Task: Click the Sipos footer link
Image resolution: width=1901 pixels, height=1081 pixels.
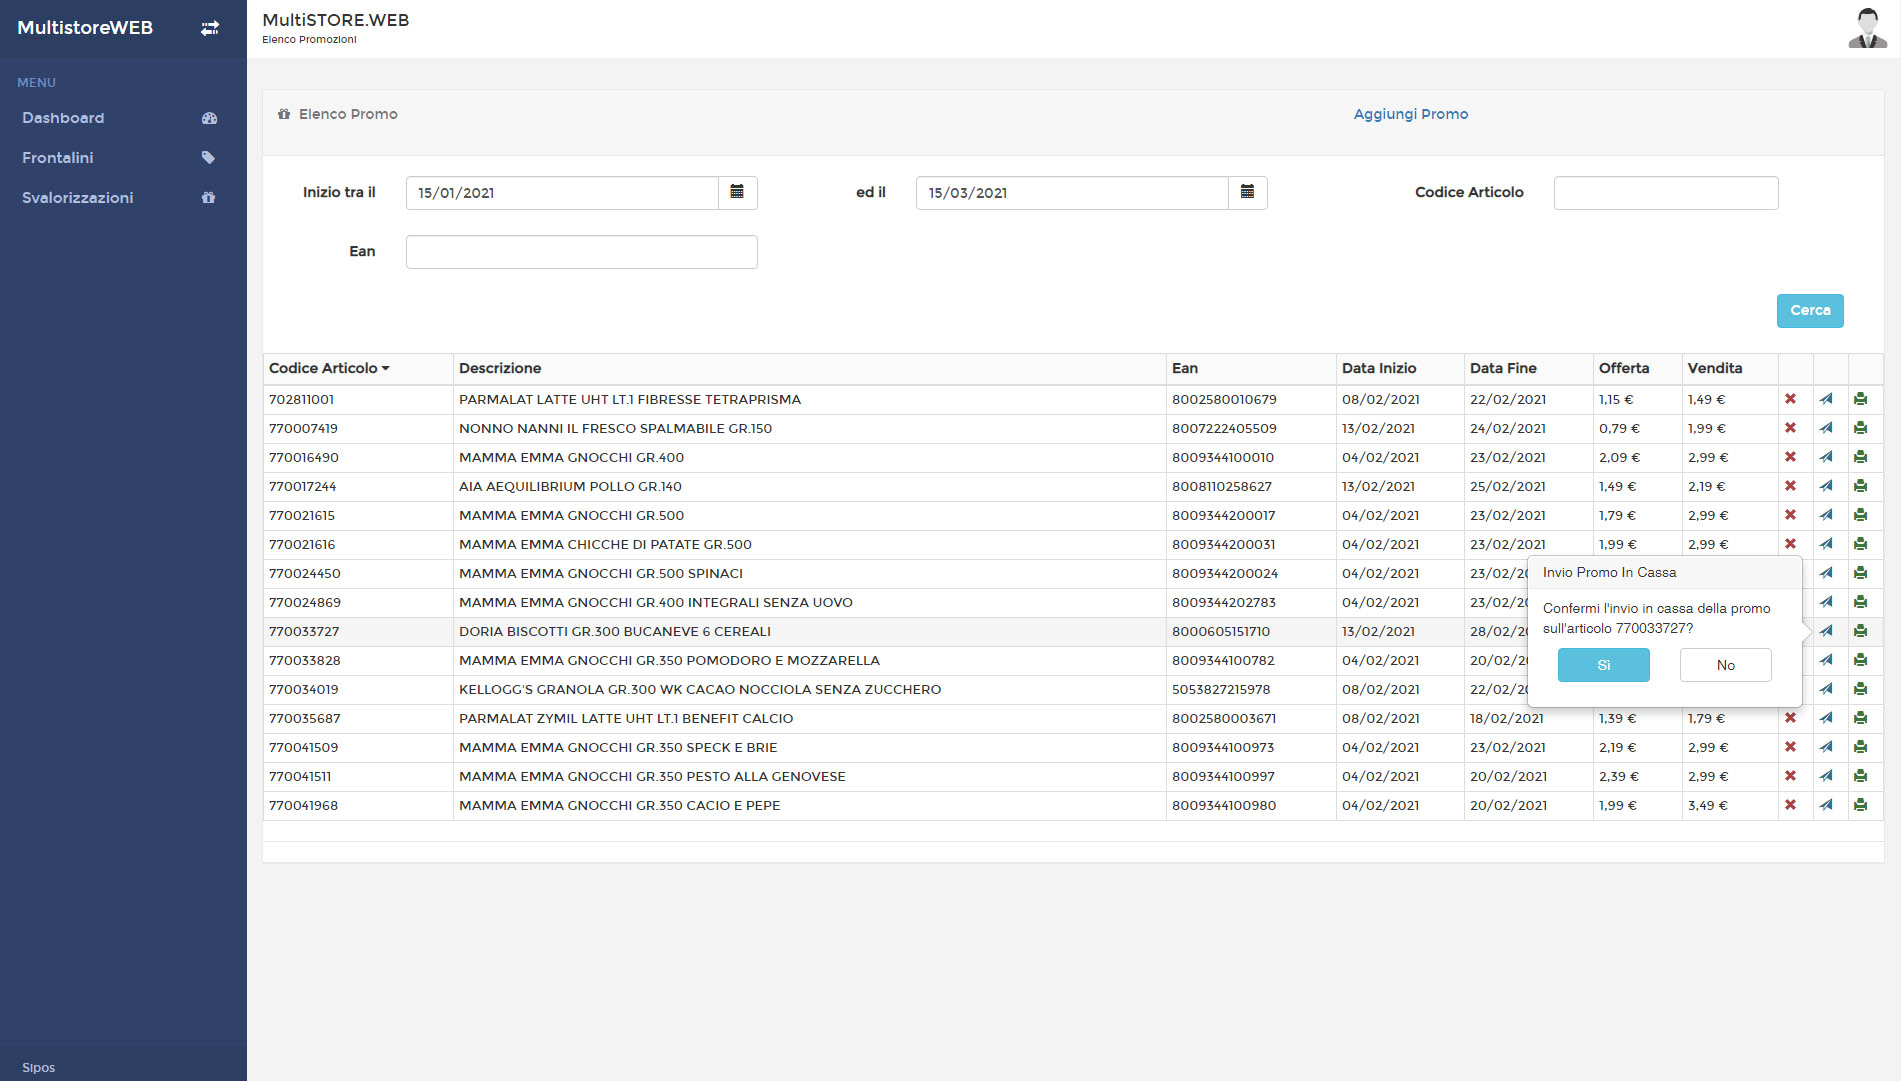Action: tap(38, 1067)
